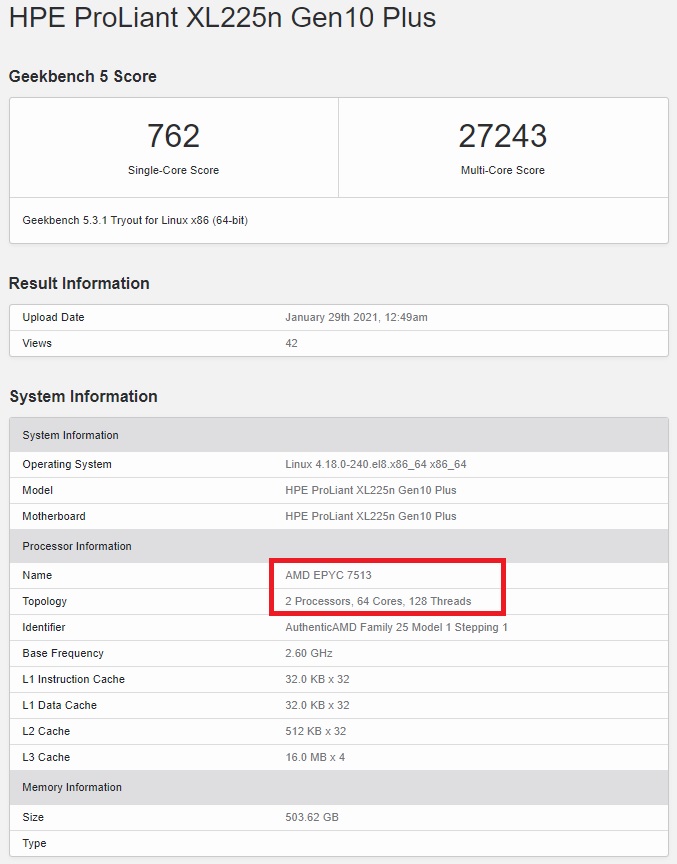The width and height of the screenshot is (677, 864).
Task: Select the processor name AMD EPYC 7513
Action: (328, 575)
